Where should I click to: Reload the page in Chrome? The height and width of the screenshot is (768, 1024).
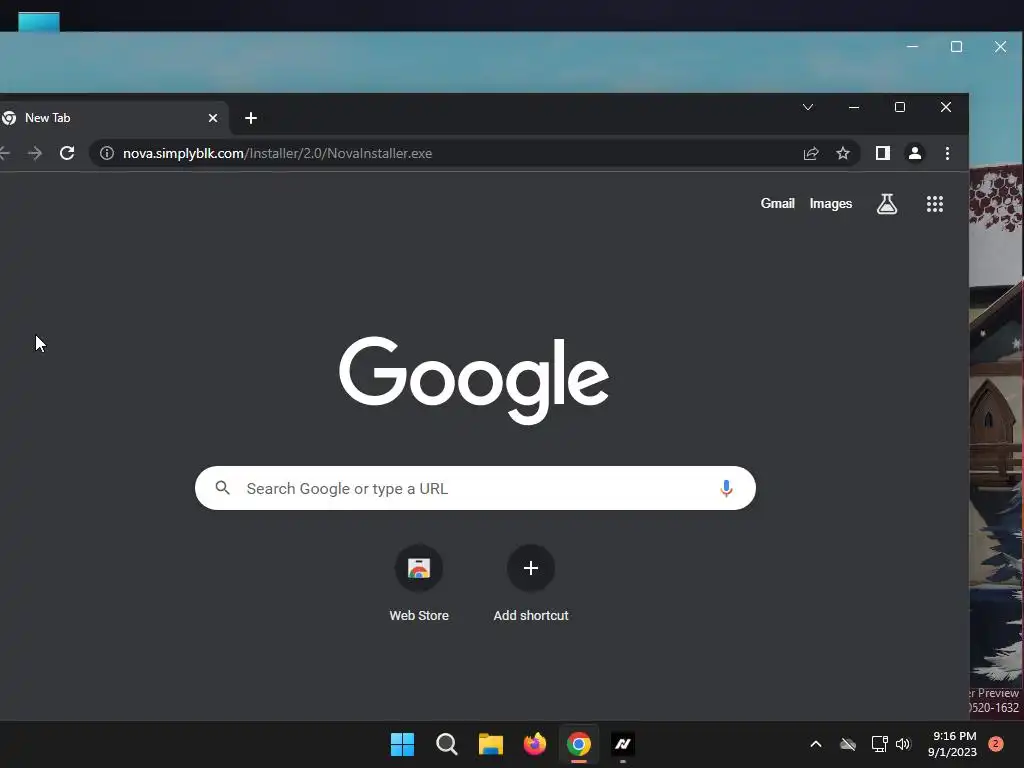click(x=67, y=153)
